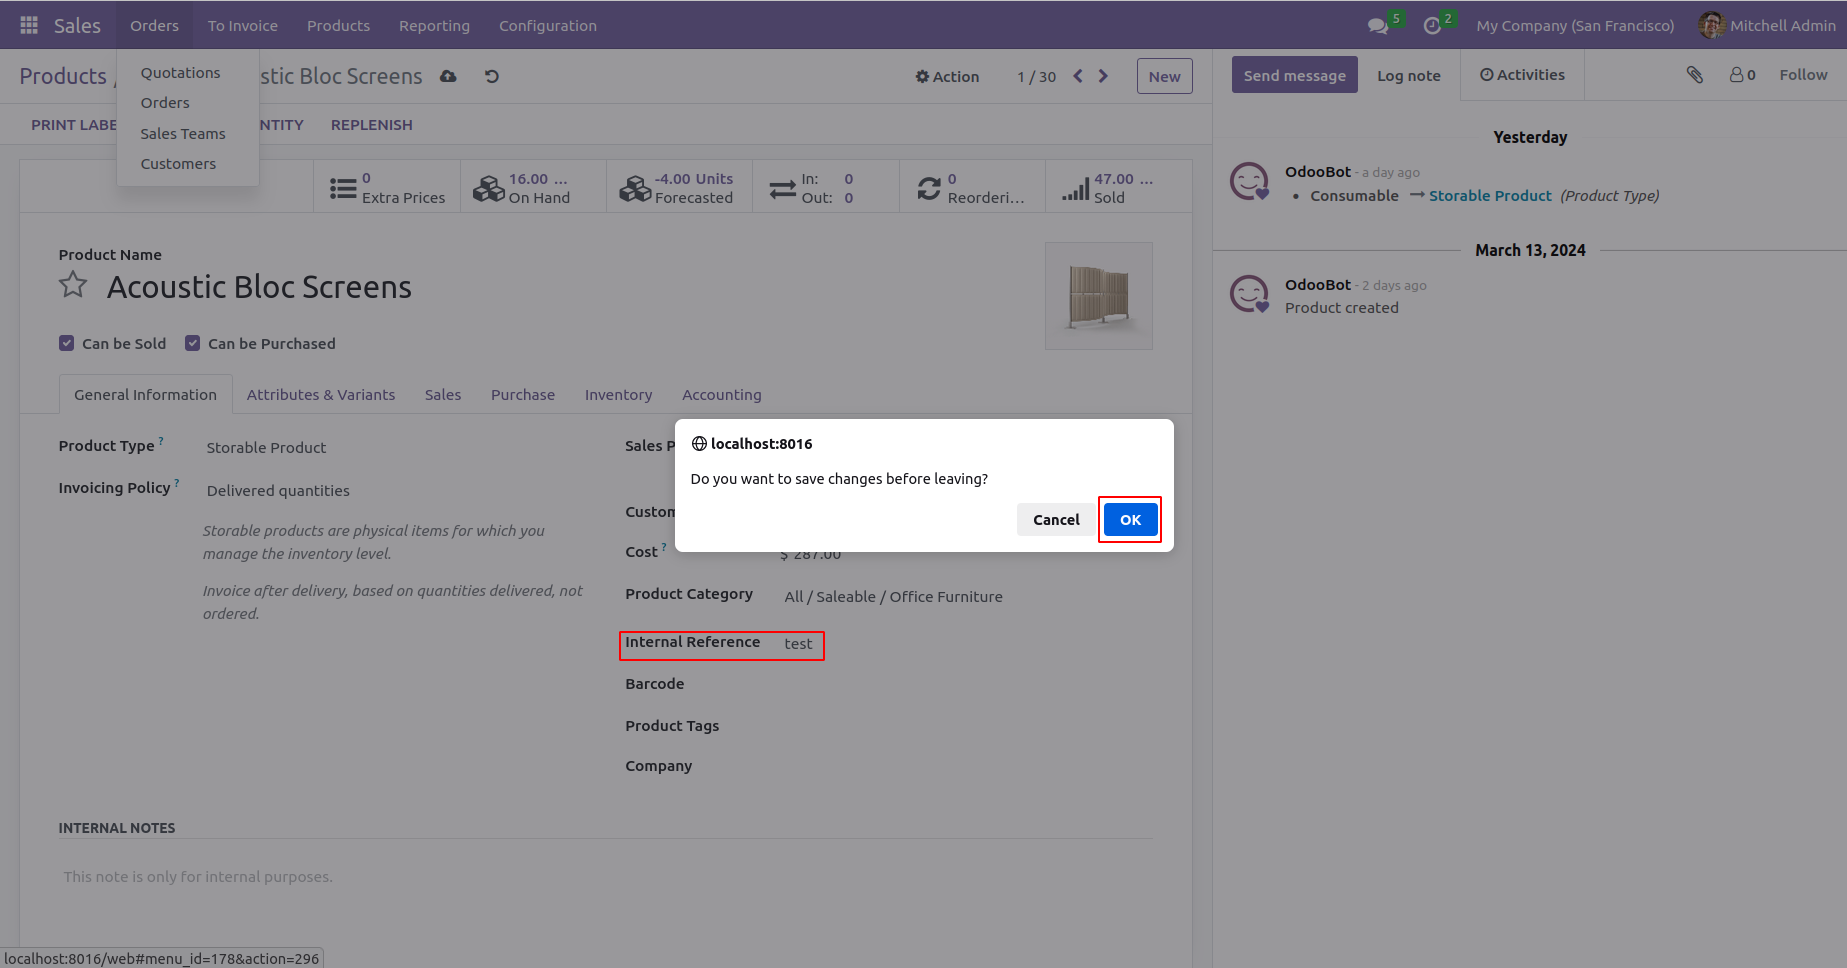Open the activities clock icon in navbar
The height and width of the screenshot is (968, 1847).
tap(1432, 25)
